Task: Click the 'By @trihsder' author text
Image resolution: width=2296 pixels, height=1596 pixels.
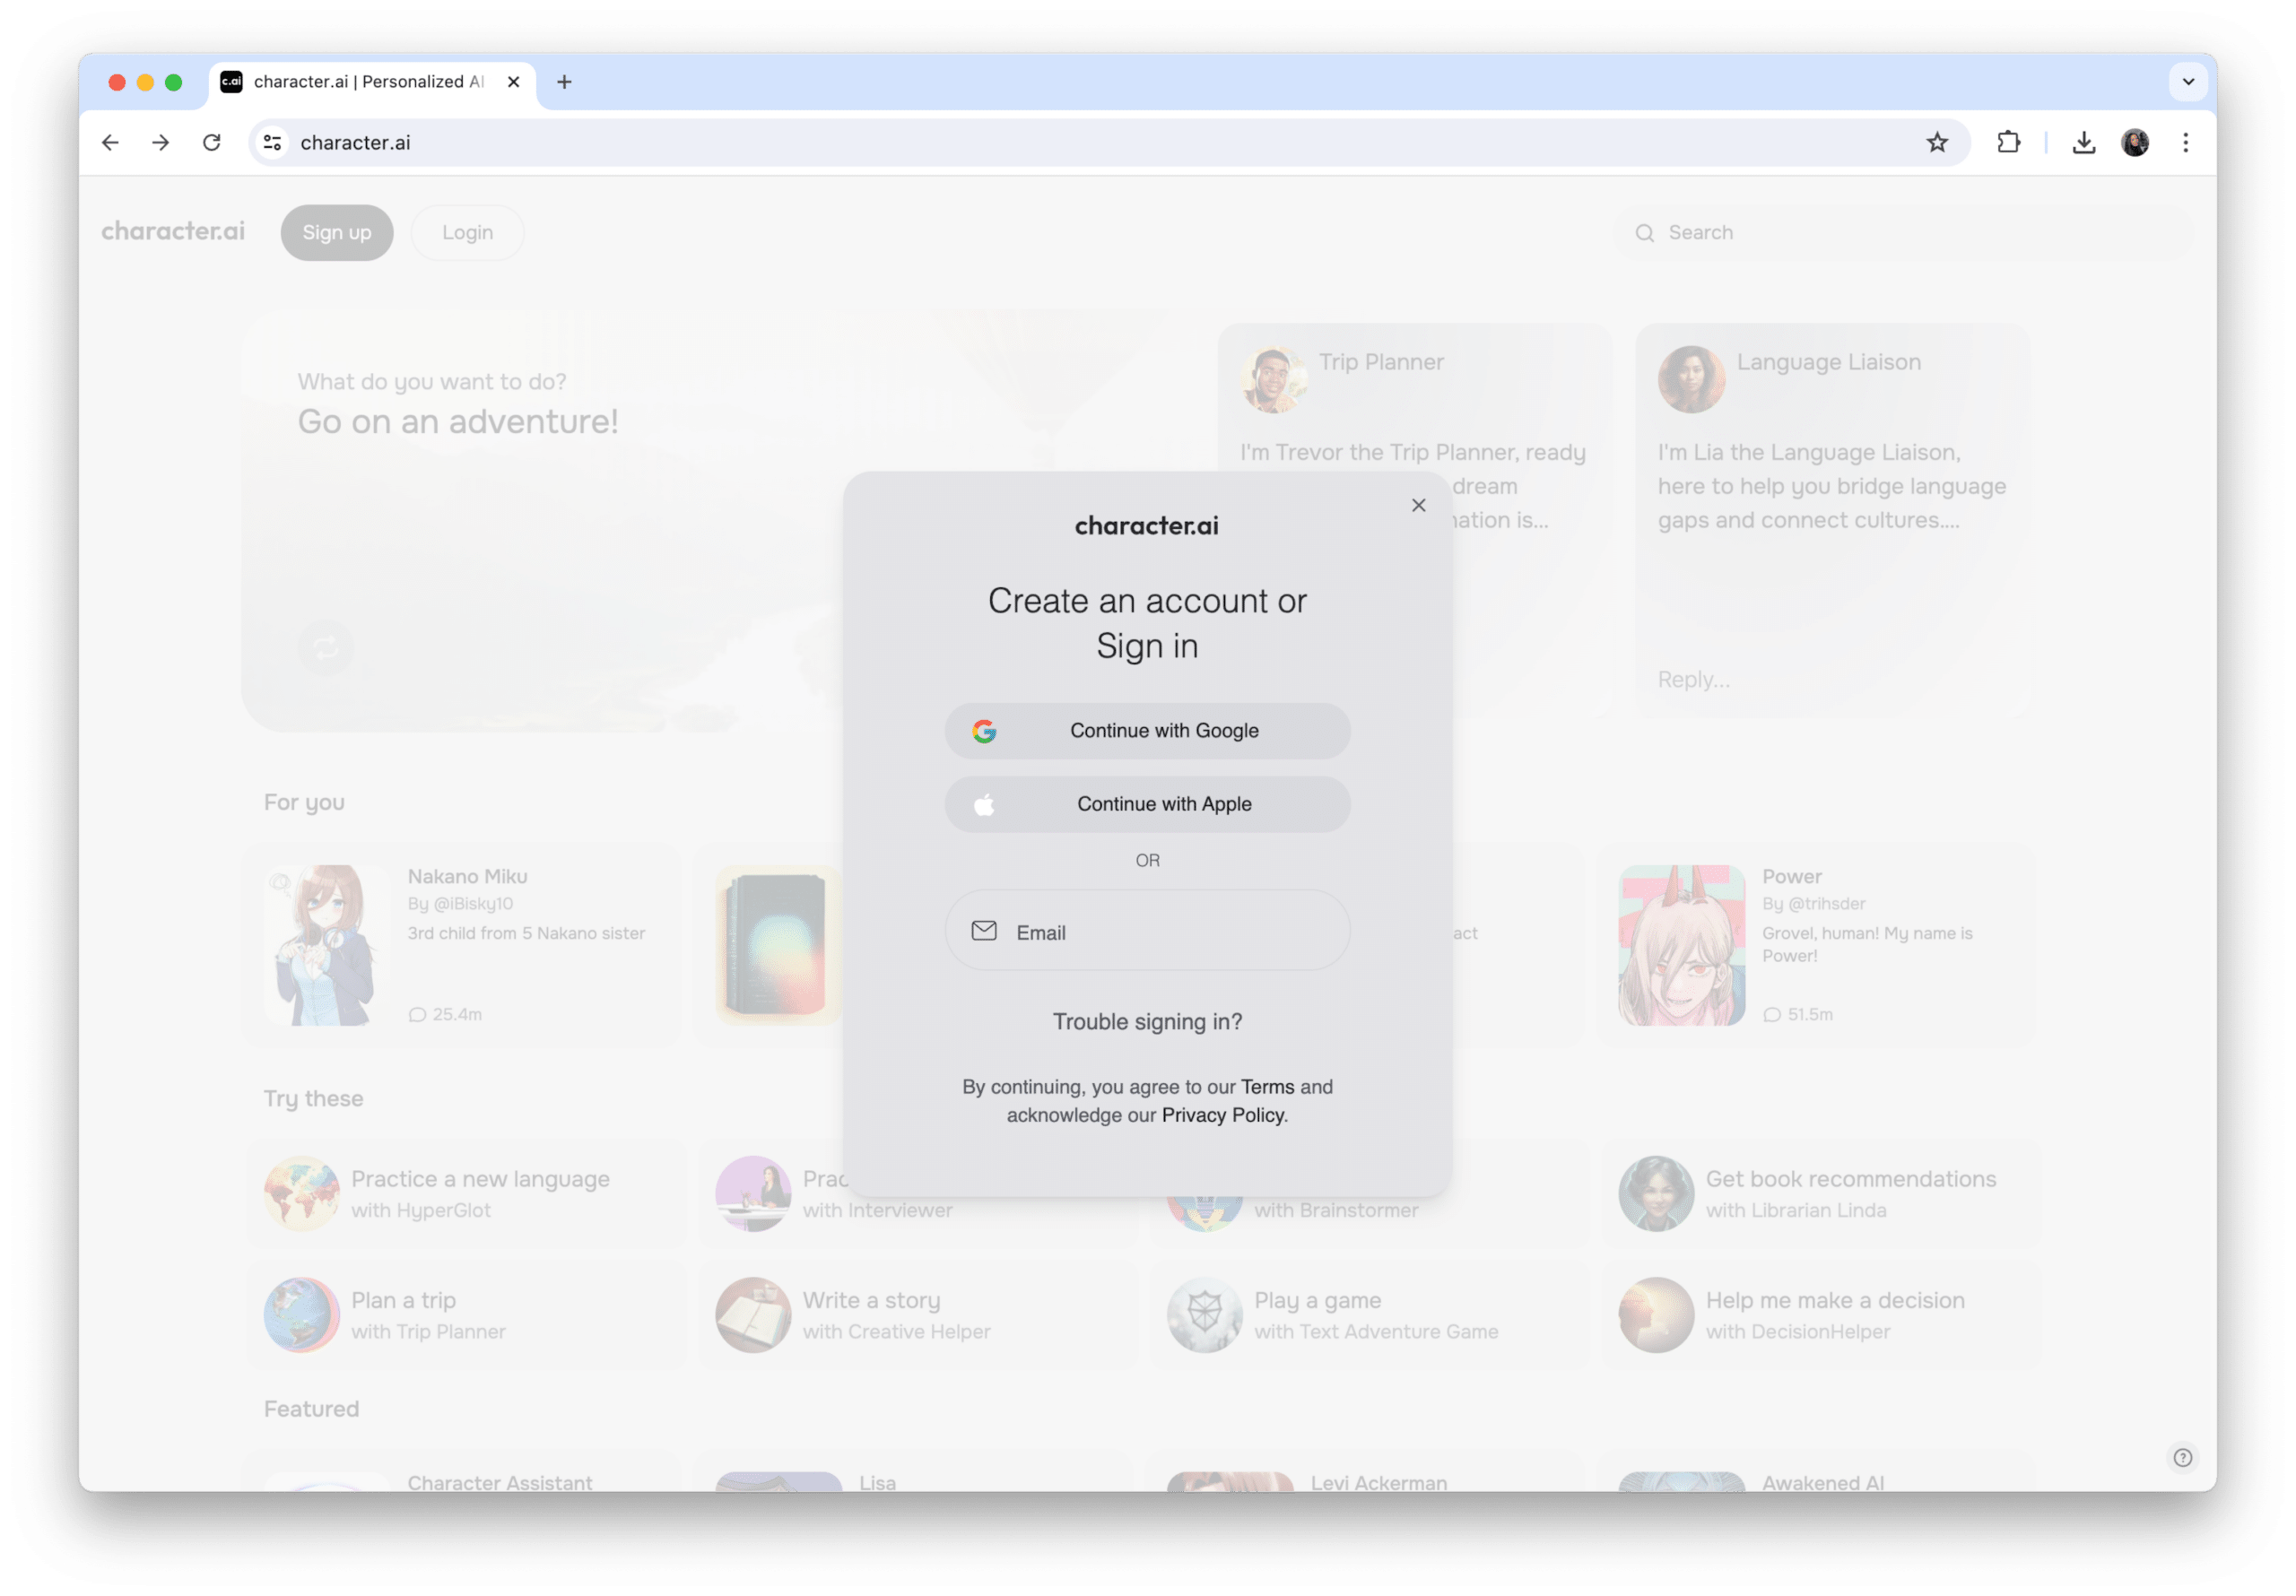Action: point(1813,904)
